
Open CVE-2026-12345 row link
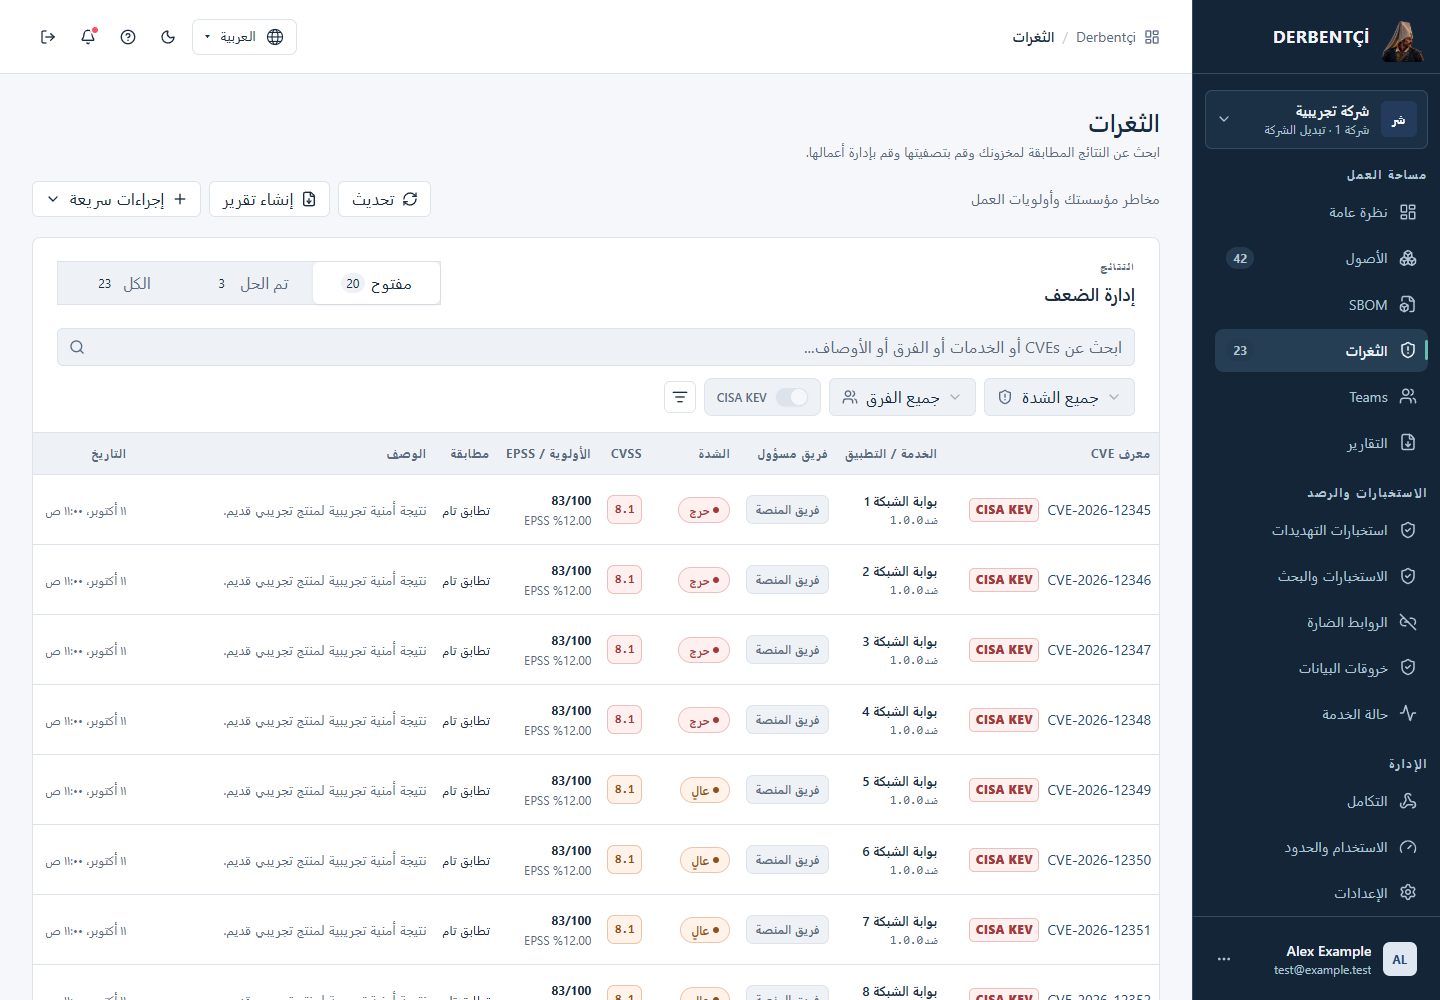tap(1098, 510)
